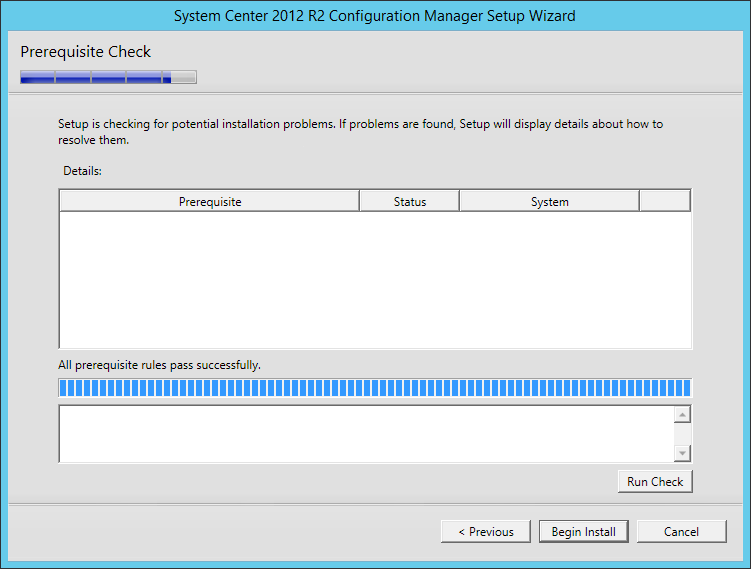Select 'All prerequisite rules pass successfully.' text
The height and width of the screenshot is (569, 751).
[x=159, y=365]
